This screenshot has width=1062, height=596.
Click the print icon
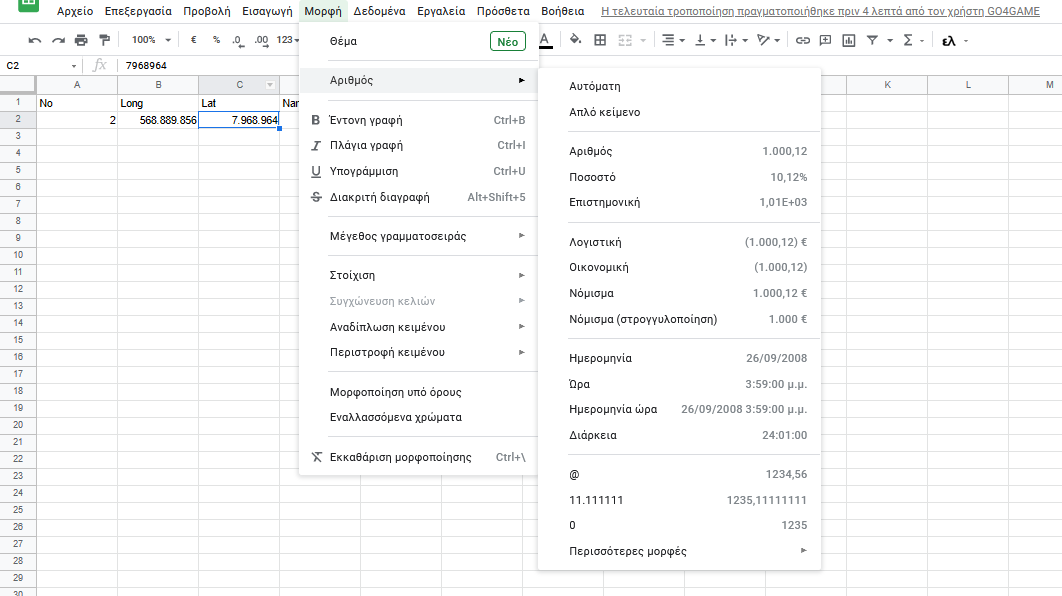pyautogui.click(x=81, y=41)
